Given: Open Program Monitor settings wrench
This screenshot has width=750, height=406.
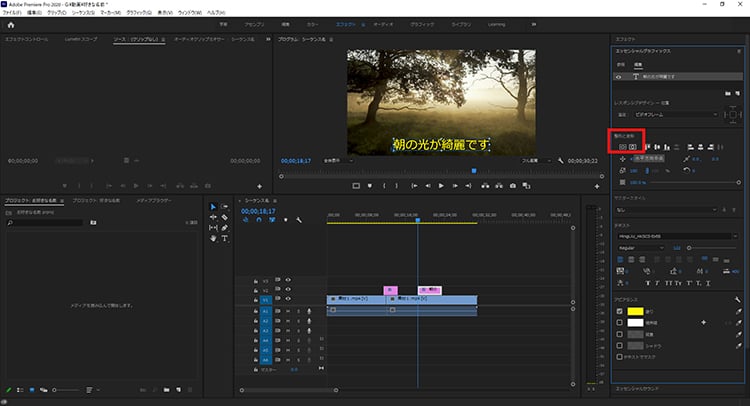Looking at the screenshot, I should 561,161.
